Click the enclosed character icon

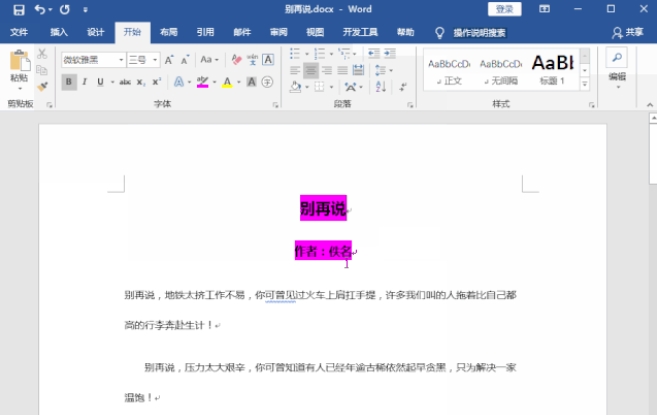point(267,82)
